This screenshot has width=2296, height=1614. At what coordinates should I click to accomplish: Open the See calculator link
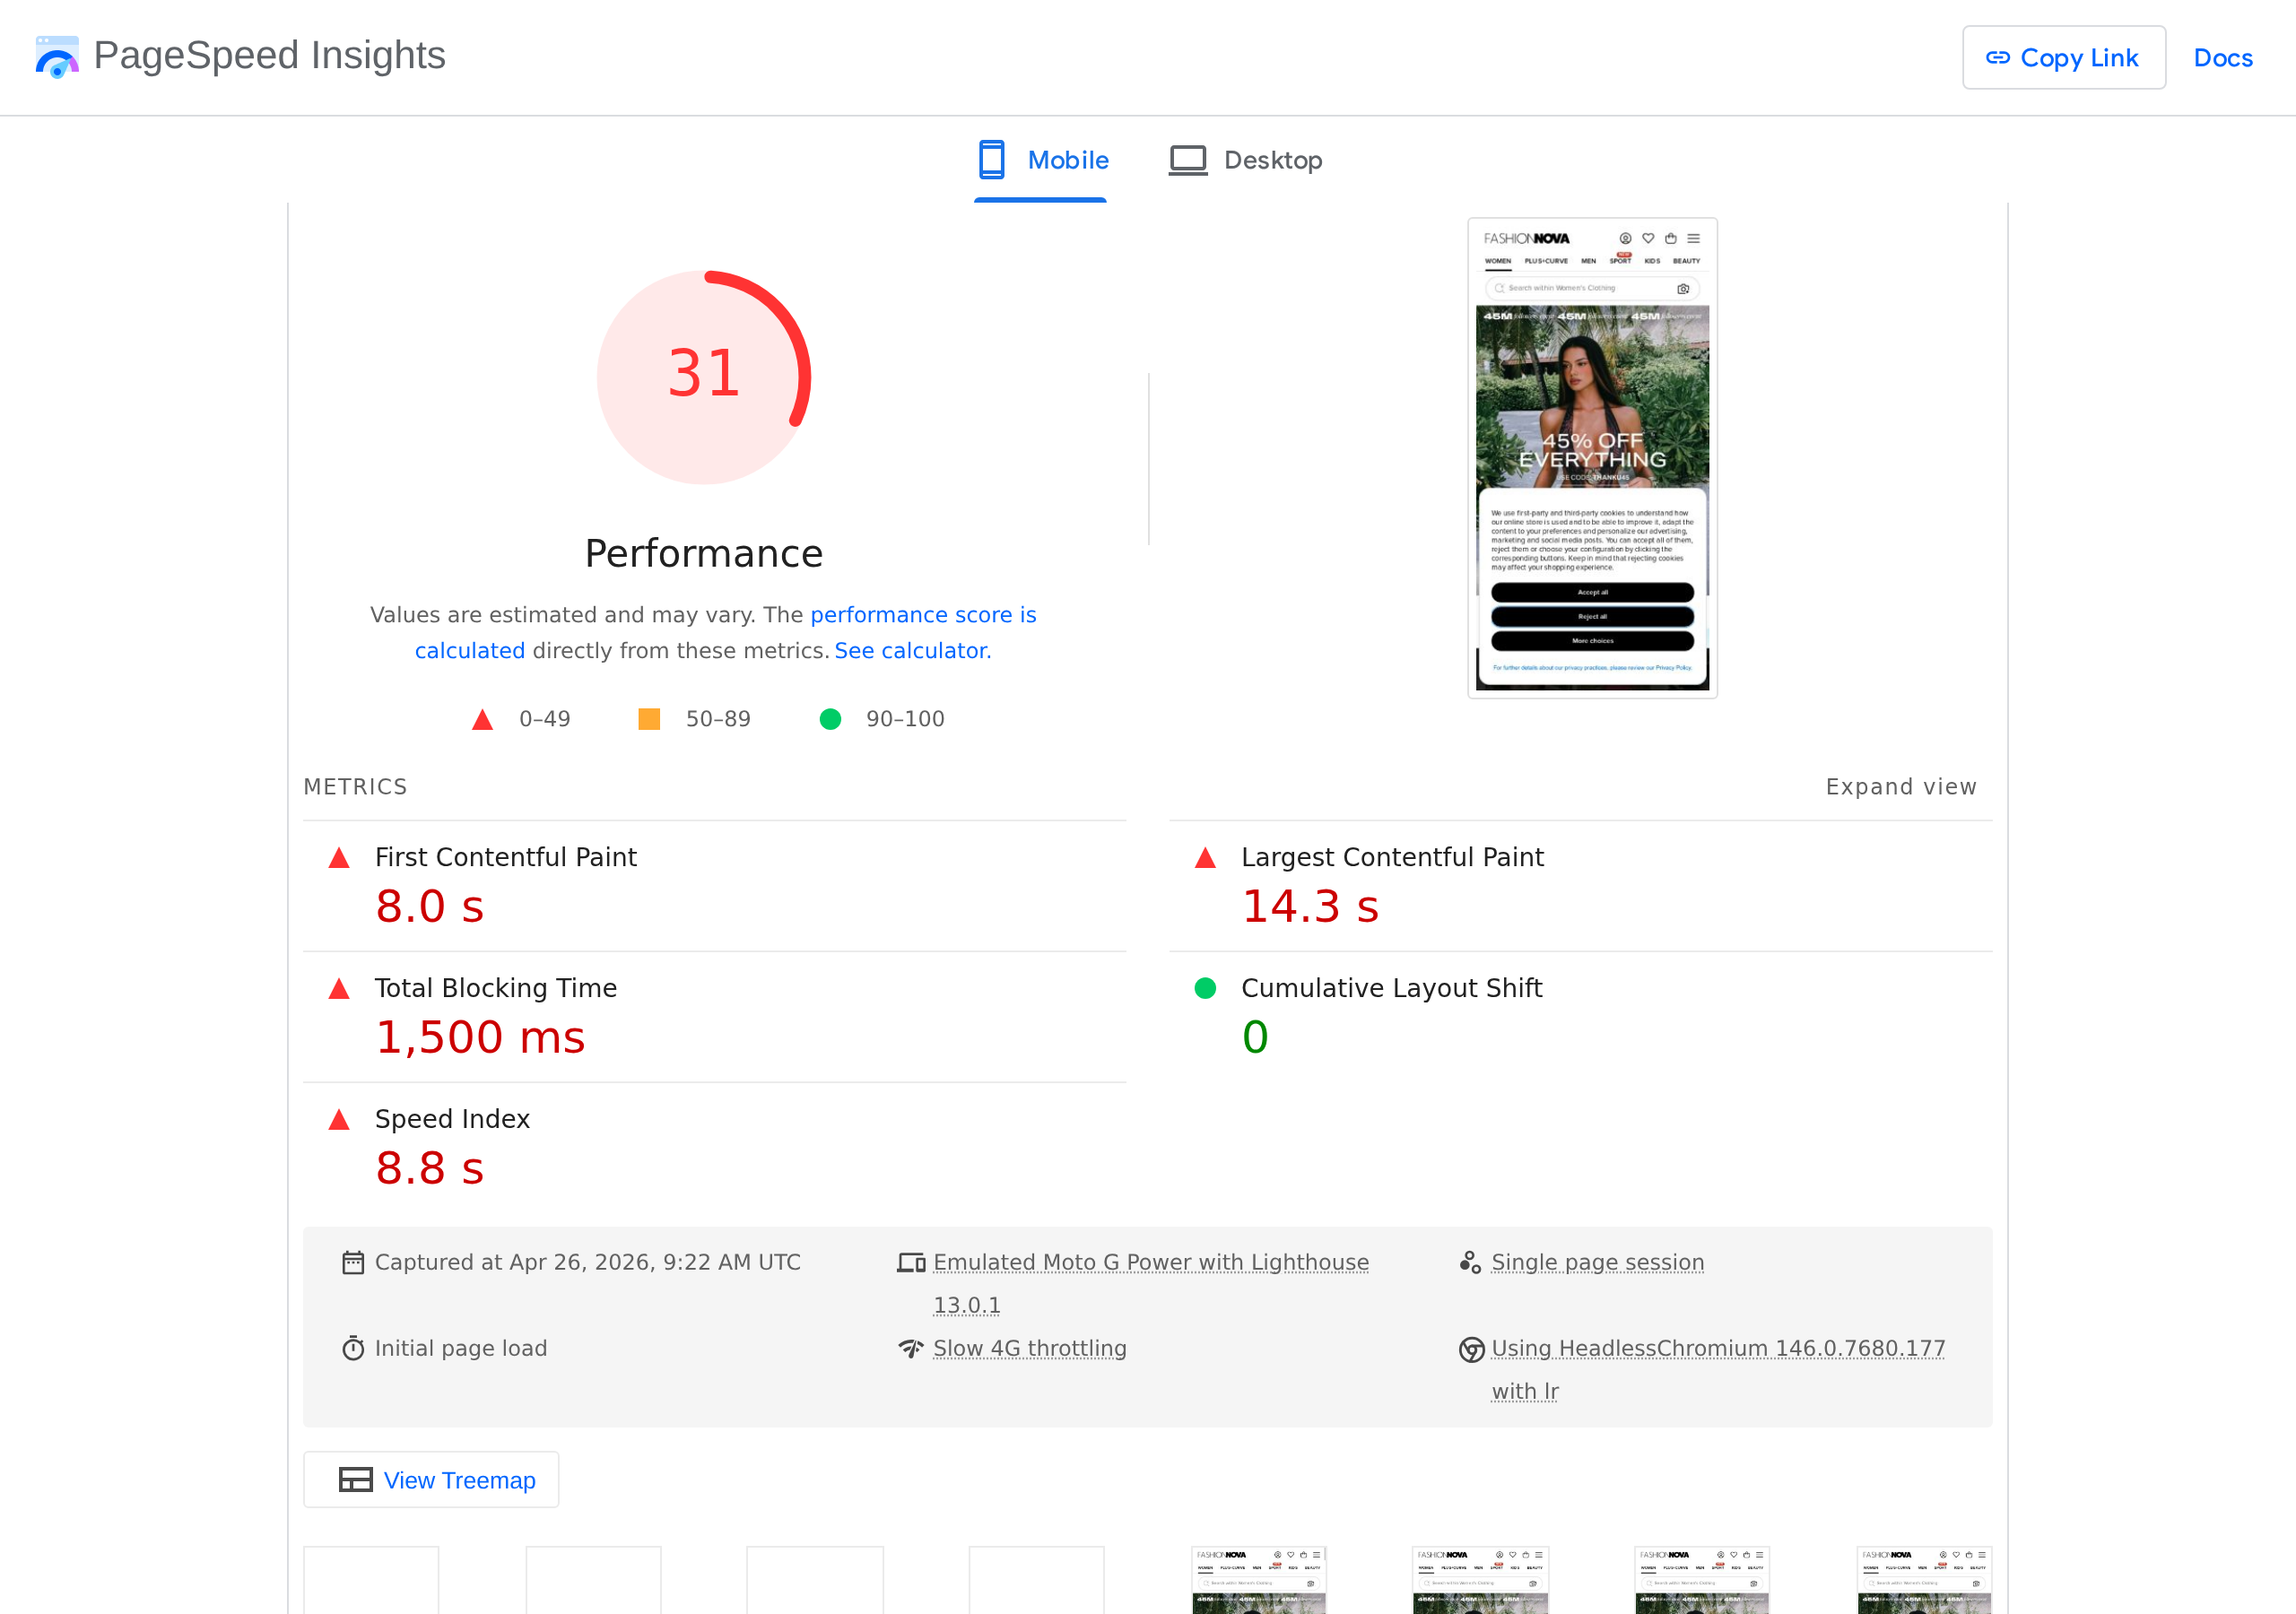[x=909, y=650]
